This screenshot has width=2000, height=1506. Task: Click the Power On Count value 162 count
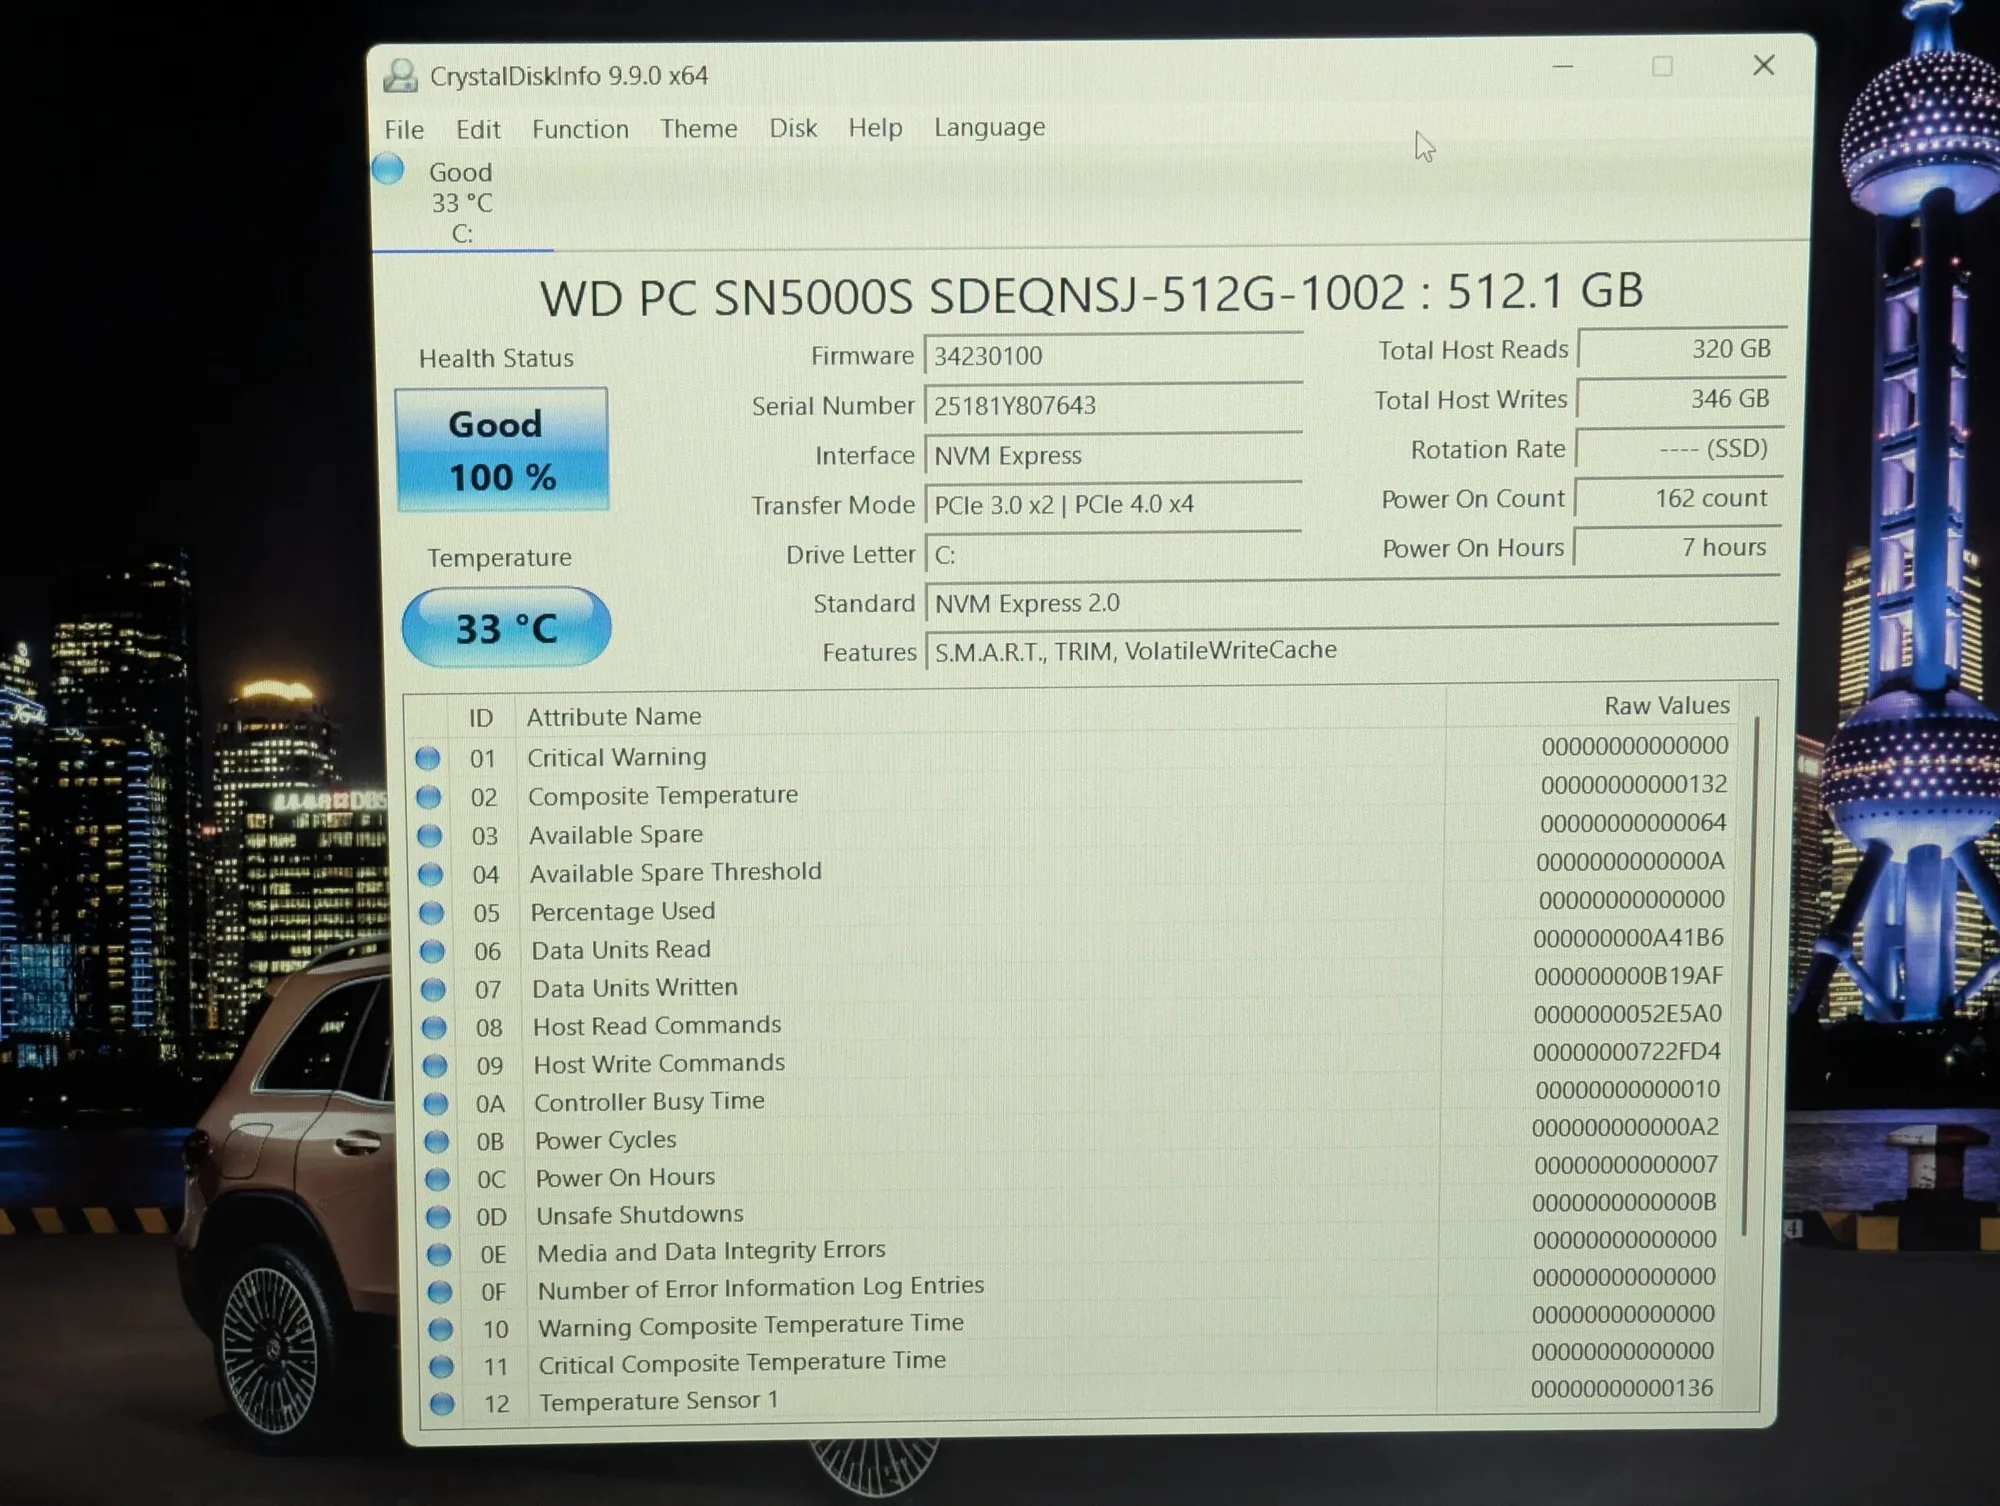coord(1678,498)
